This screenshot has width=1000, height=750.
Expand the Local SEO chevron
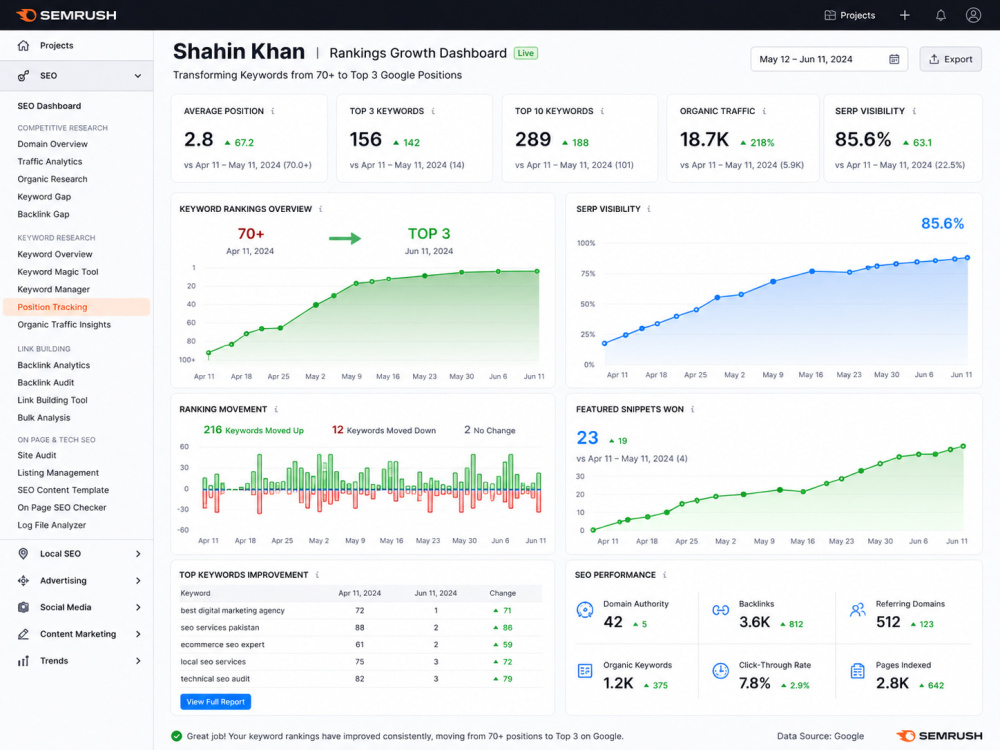point(138,554)
